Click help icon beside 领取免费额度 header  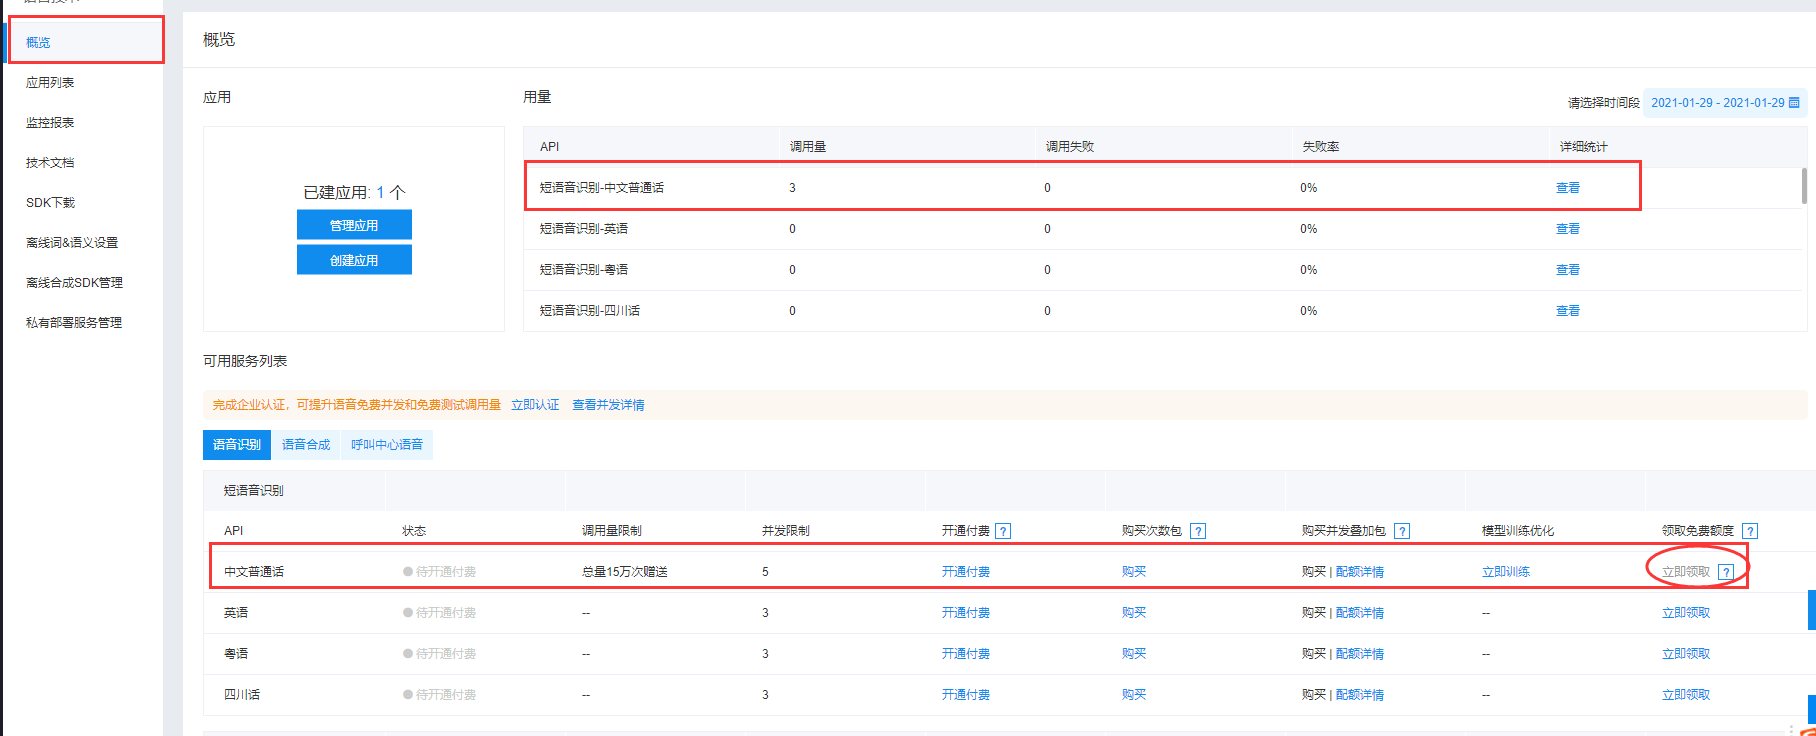pos(1750,531)
